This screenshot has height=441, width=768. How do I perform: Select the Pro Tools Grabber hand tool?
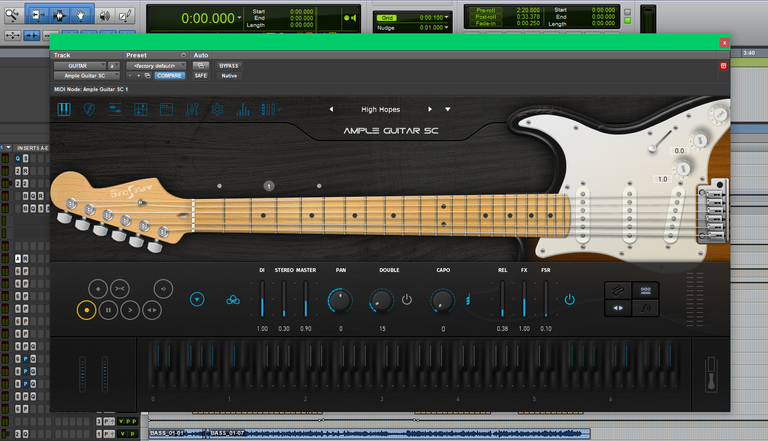[80, 15]
